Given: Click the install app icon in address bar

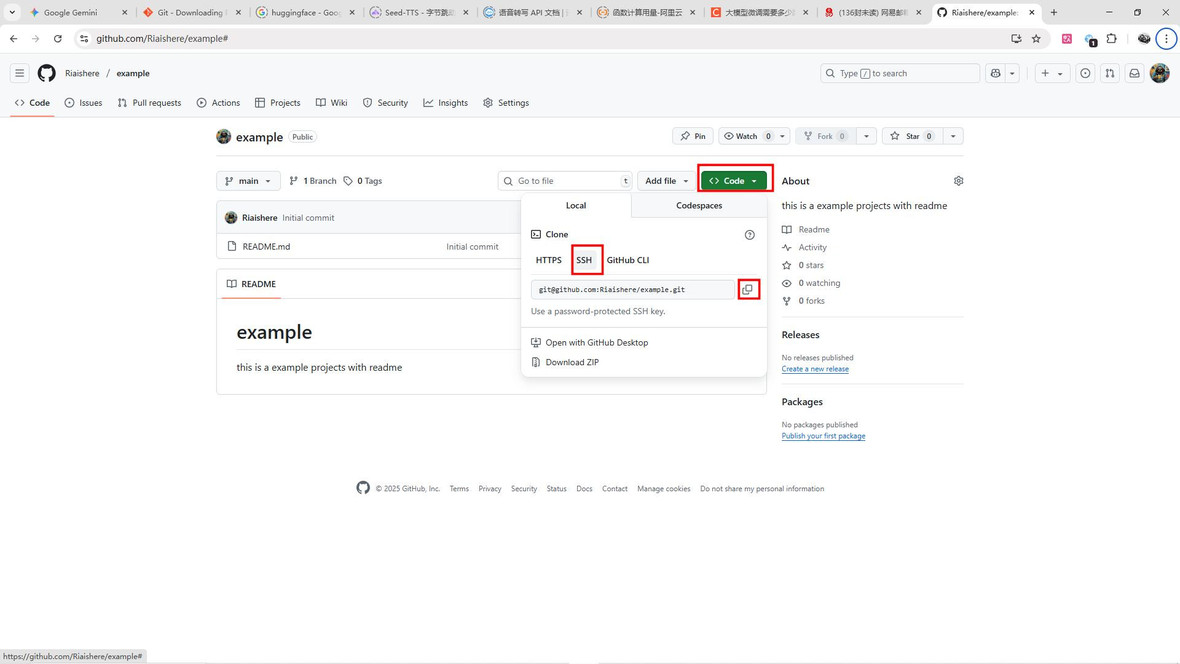Looking at the screenshot, I should click(1016, 38).
